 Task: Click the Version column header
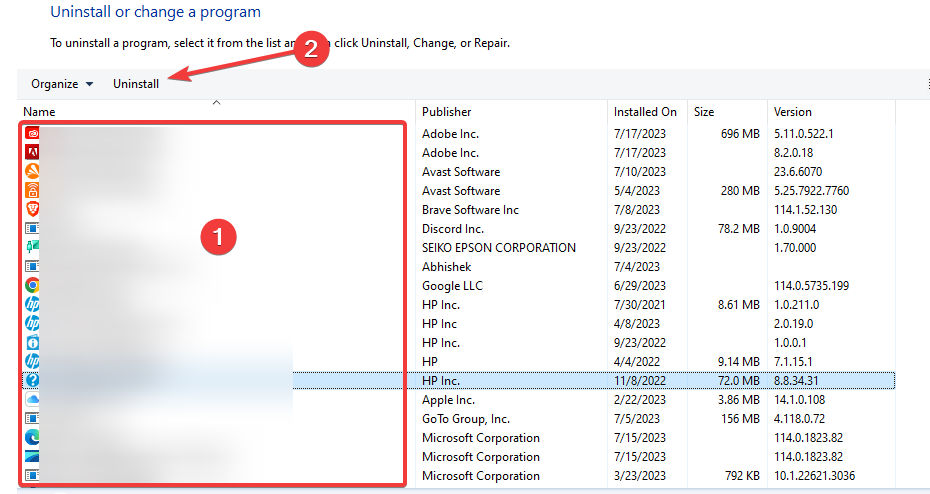tap(792, 111)
